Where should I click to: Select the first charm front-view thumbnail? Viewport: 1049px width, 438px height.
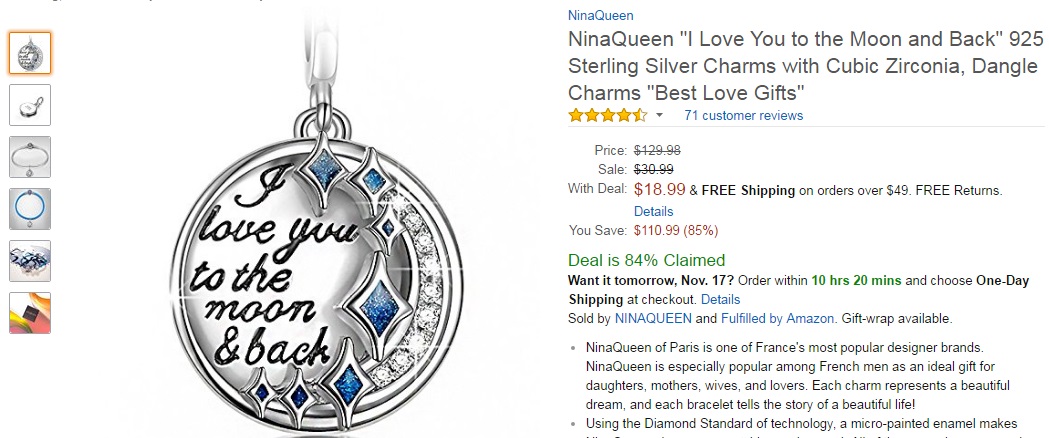click(x=30, y=53)
